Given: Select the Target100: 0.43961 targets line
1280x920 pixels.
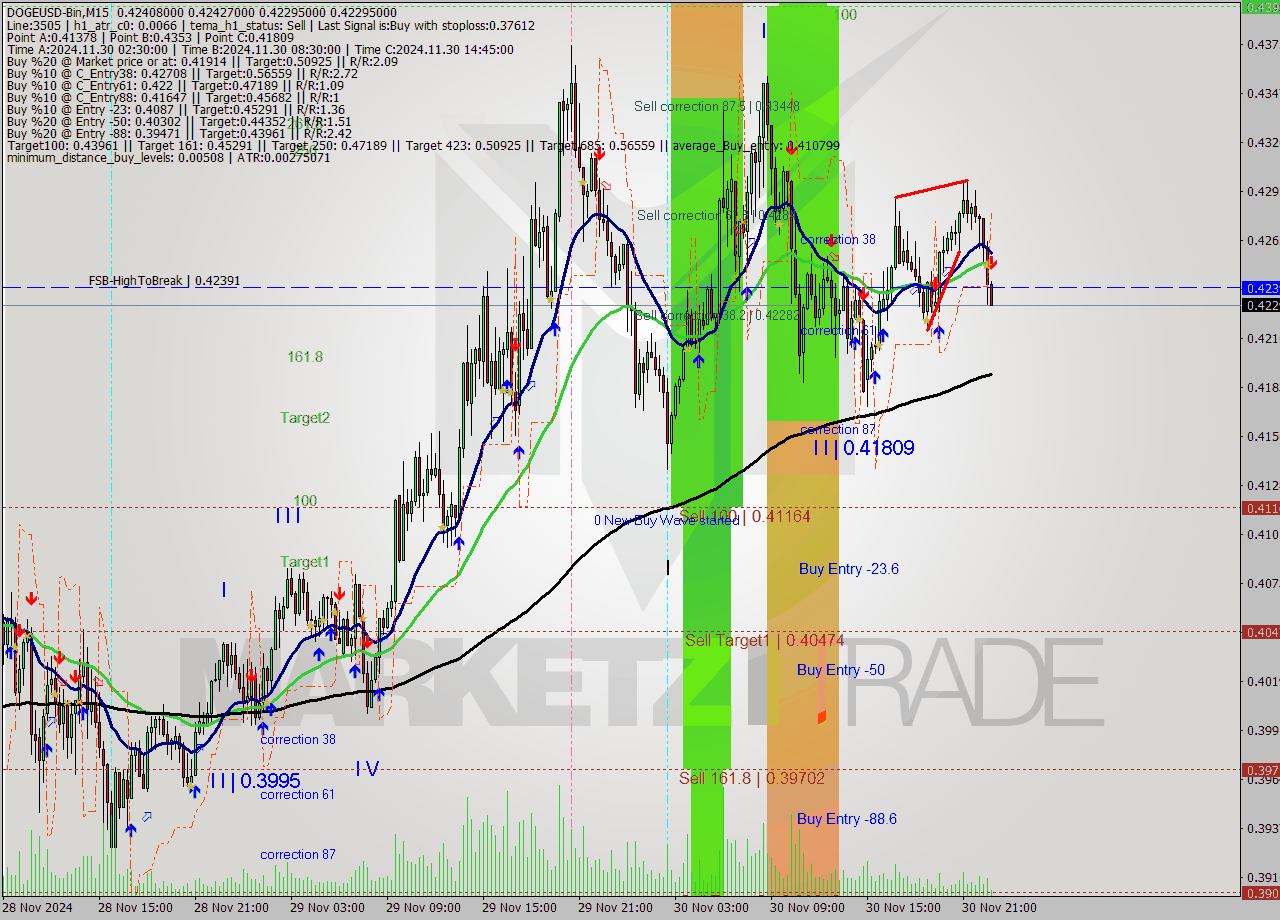Looking at the screenshot, I should (x=422, y=145).
